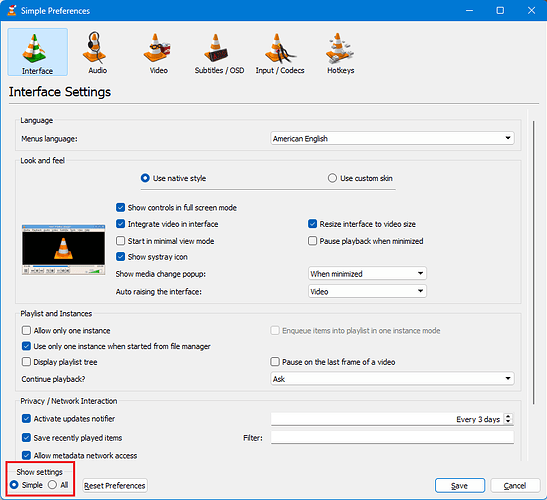547x500 pixels.
Task: Increase the update interval stepper
Action: (x=509, y=416)
